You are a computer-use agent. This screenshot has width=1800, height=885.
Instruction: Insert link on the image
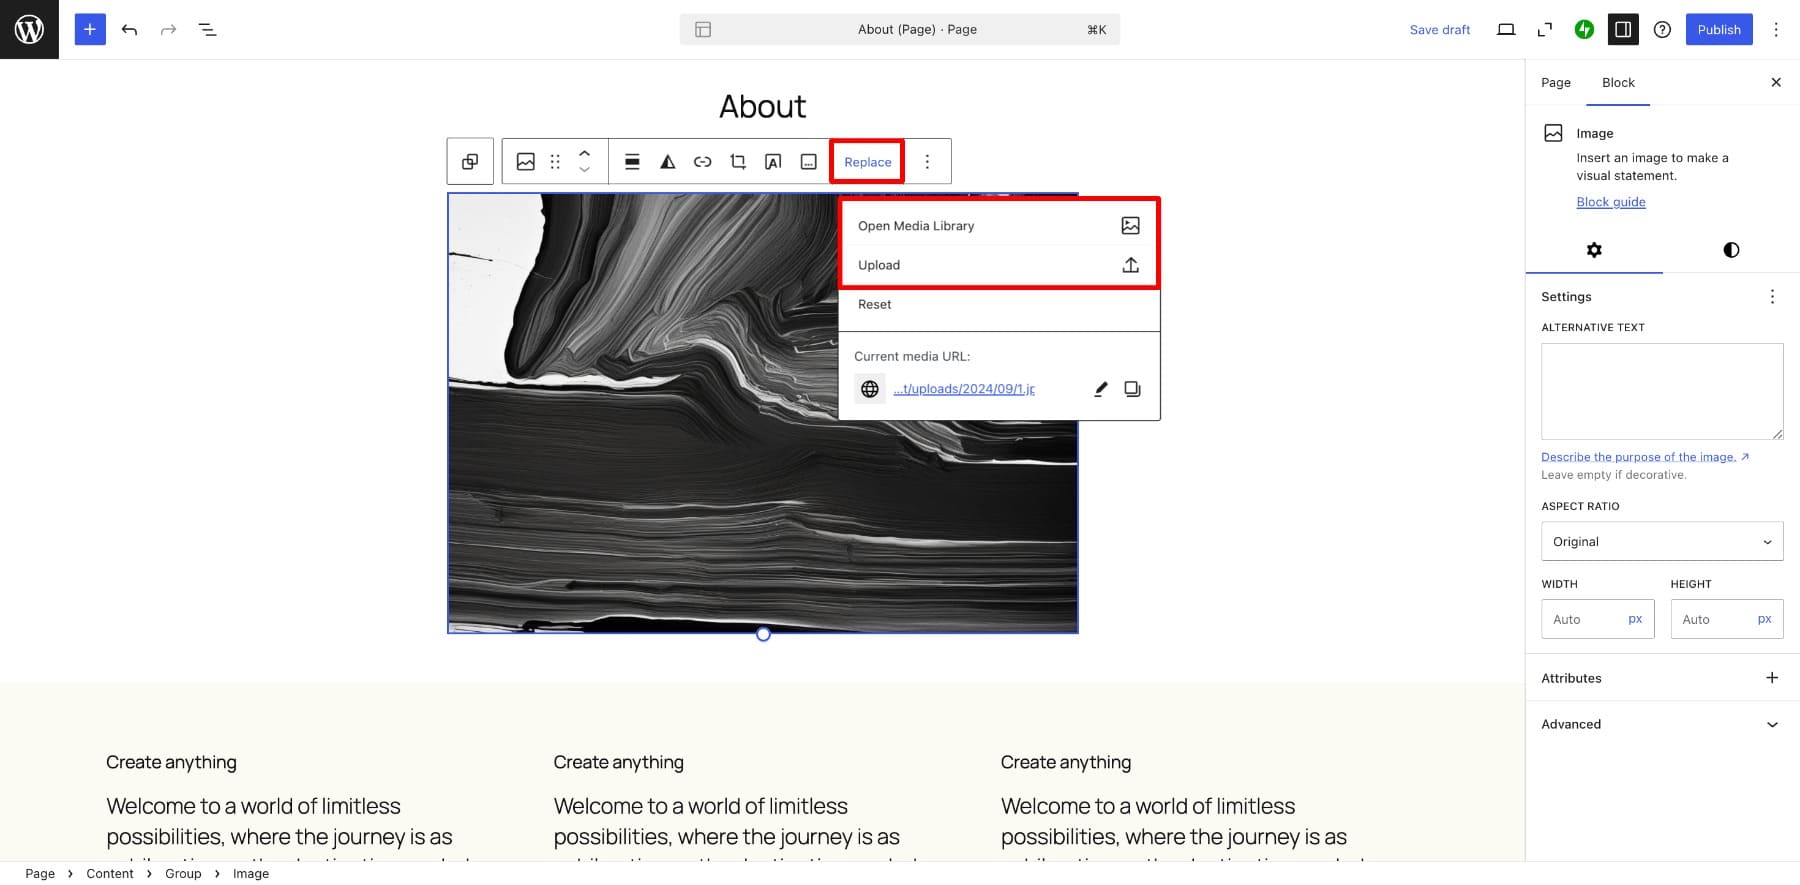click(703, 161)
